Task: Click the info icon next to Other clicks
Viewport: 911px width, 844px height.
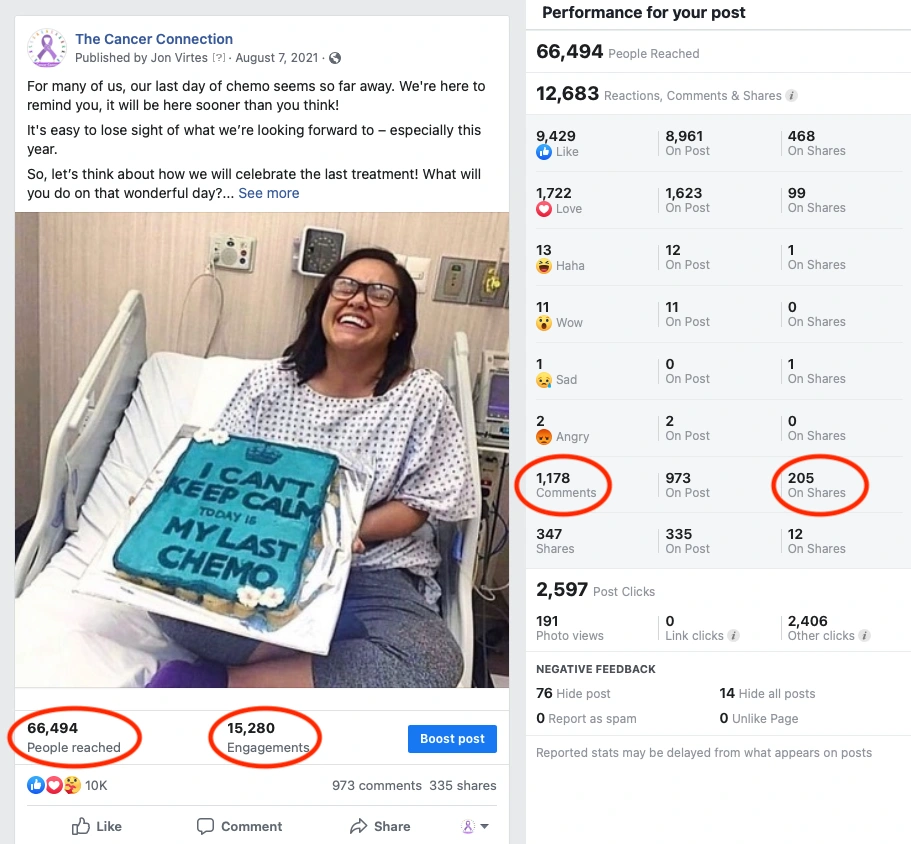Action: pos(865,636)
